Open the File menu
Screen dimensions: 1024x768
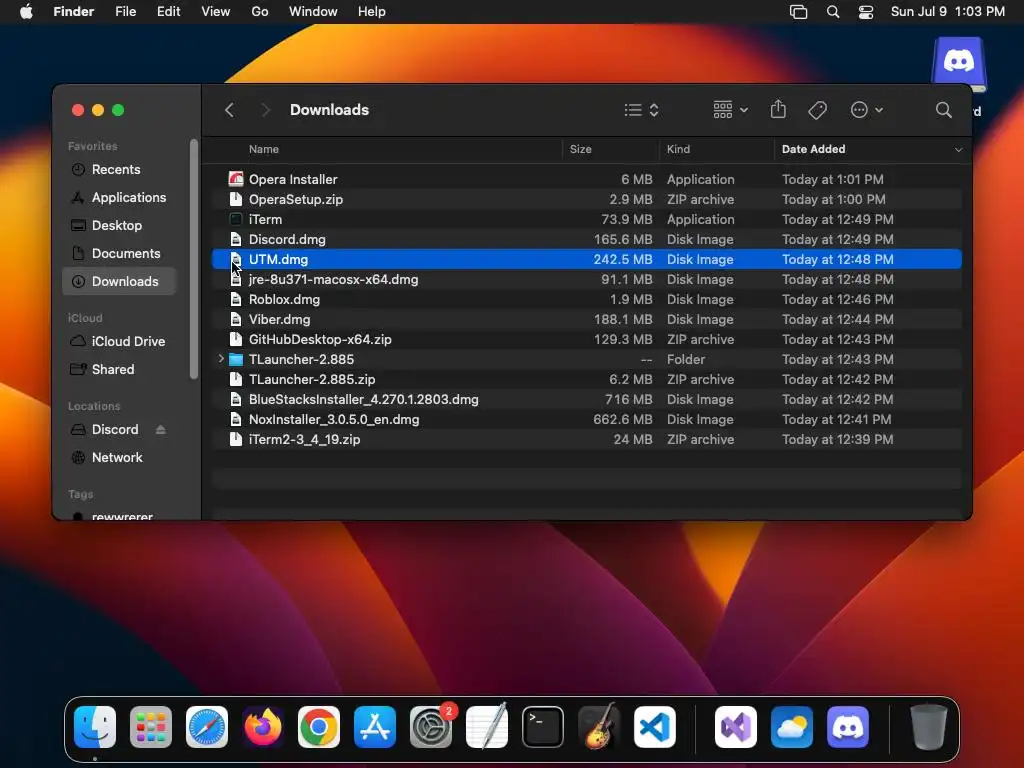tap(125, 12)
